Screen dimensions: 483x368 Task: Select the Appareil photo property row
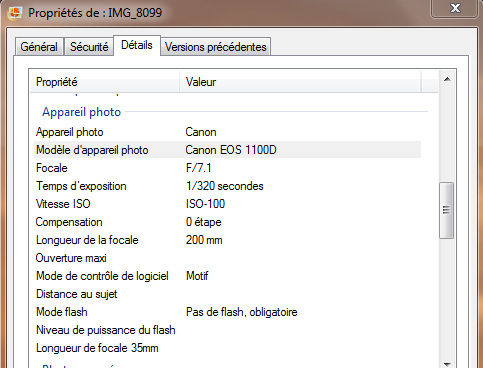coord(227,132)
